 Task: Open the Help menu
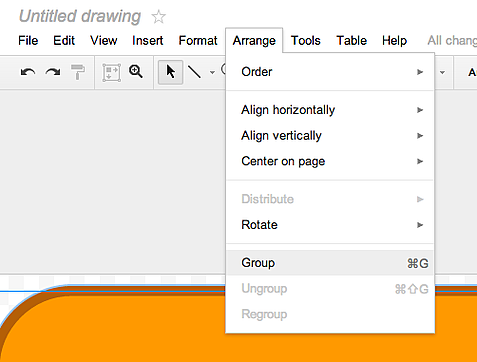[x=394, y=41]
